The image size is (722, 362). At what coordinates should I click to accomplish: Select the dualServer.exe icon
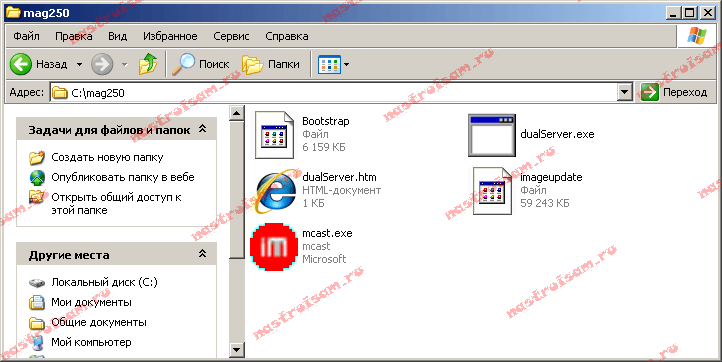click(x=492, y=135)
